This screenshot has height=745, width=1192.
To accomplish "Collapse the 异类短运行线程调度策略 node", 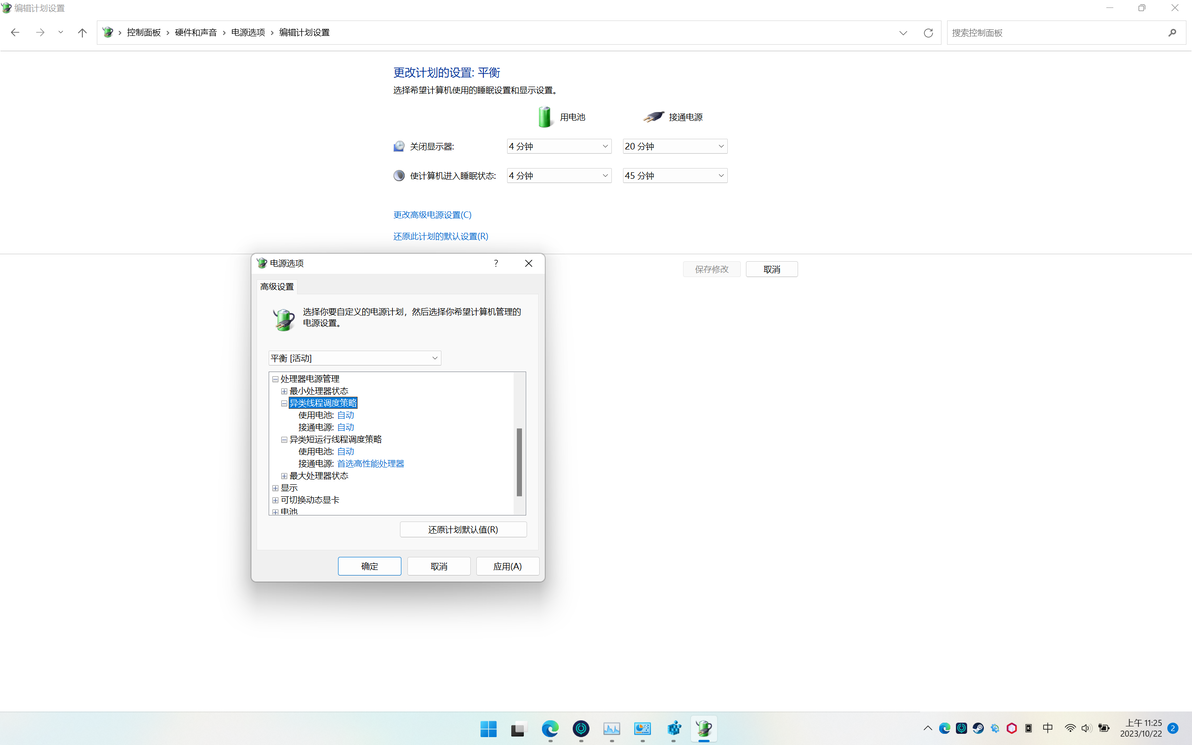I will tap(284, 439).
